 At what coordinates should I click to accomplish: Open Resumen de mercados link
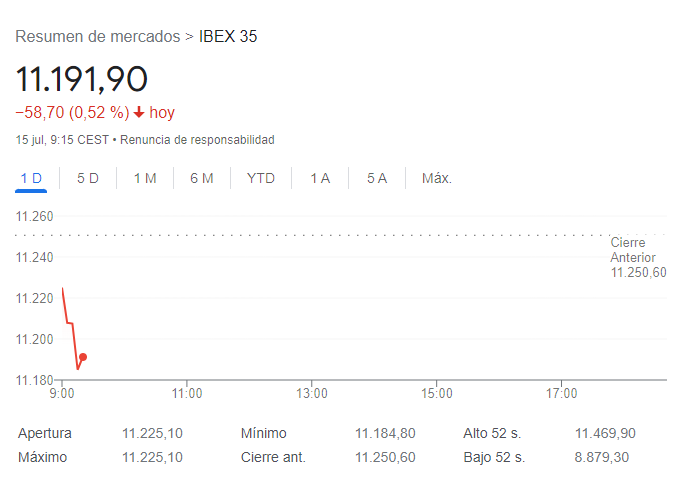coord(98,37)
